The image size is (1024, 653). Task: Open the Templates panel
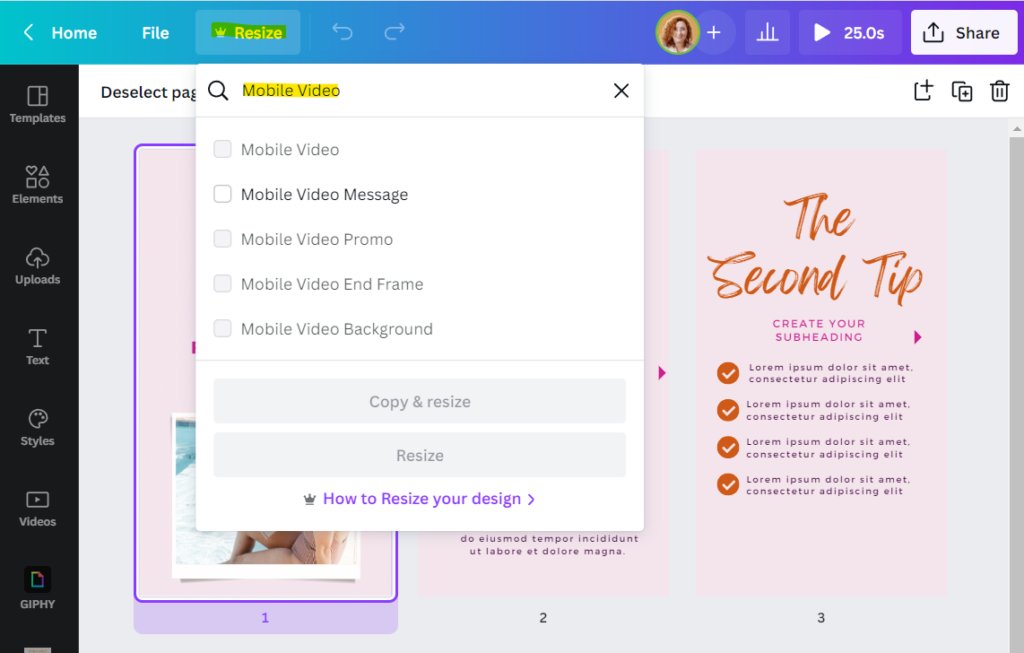37,103
